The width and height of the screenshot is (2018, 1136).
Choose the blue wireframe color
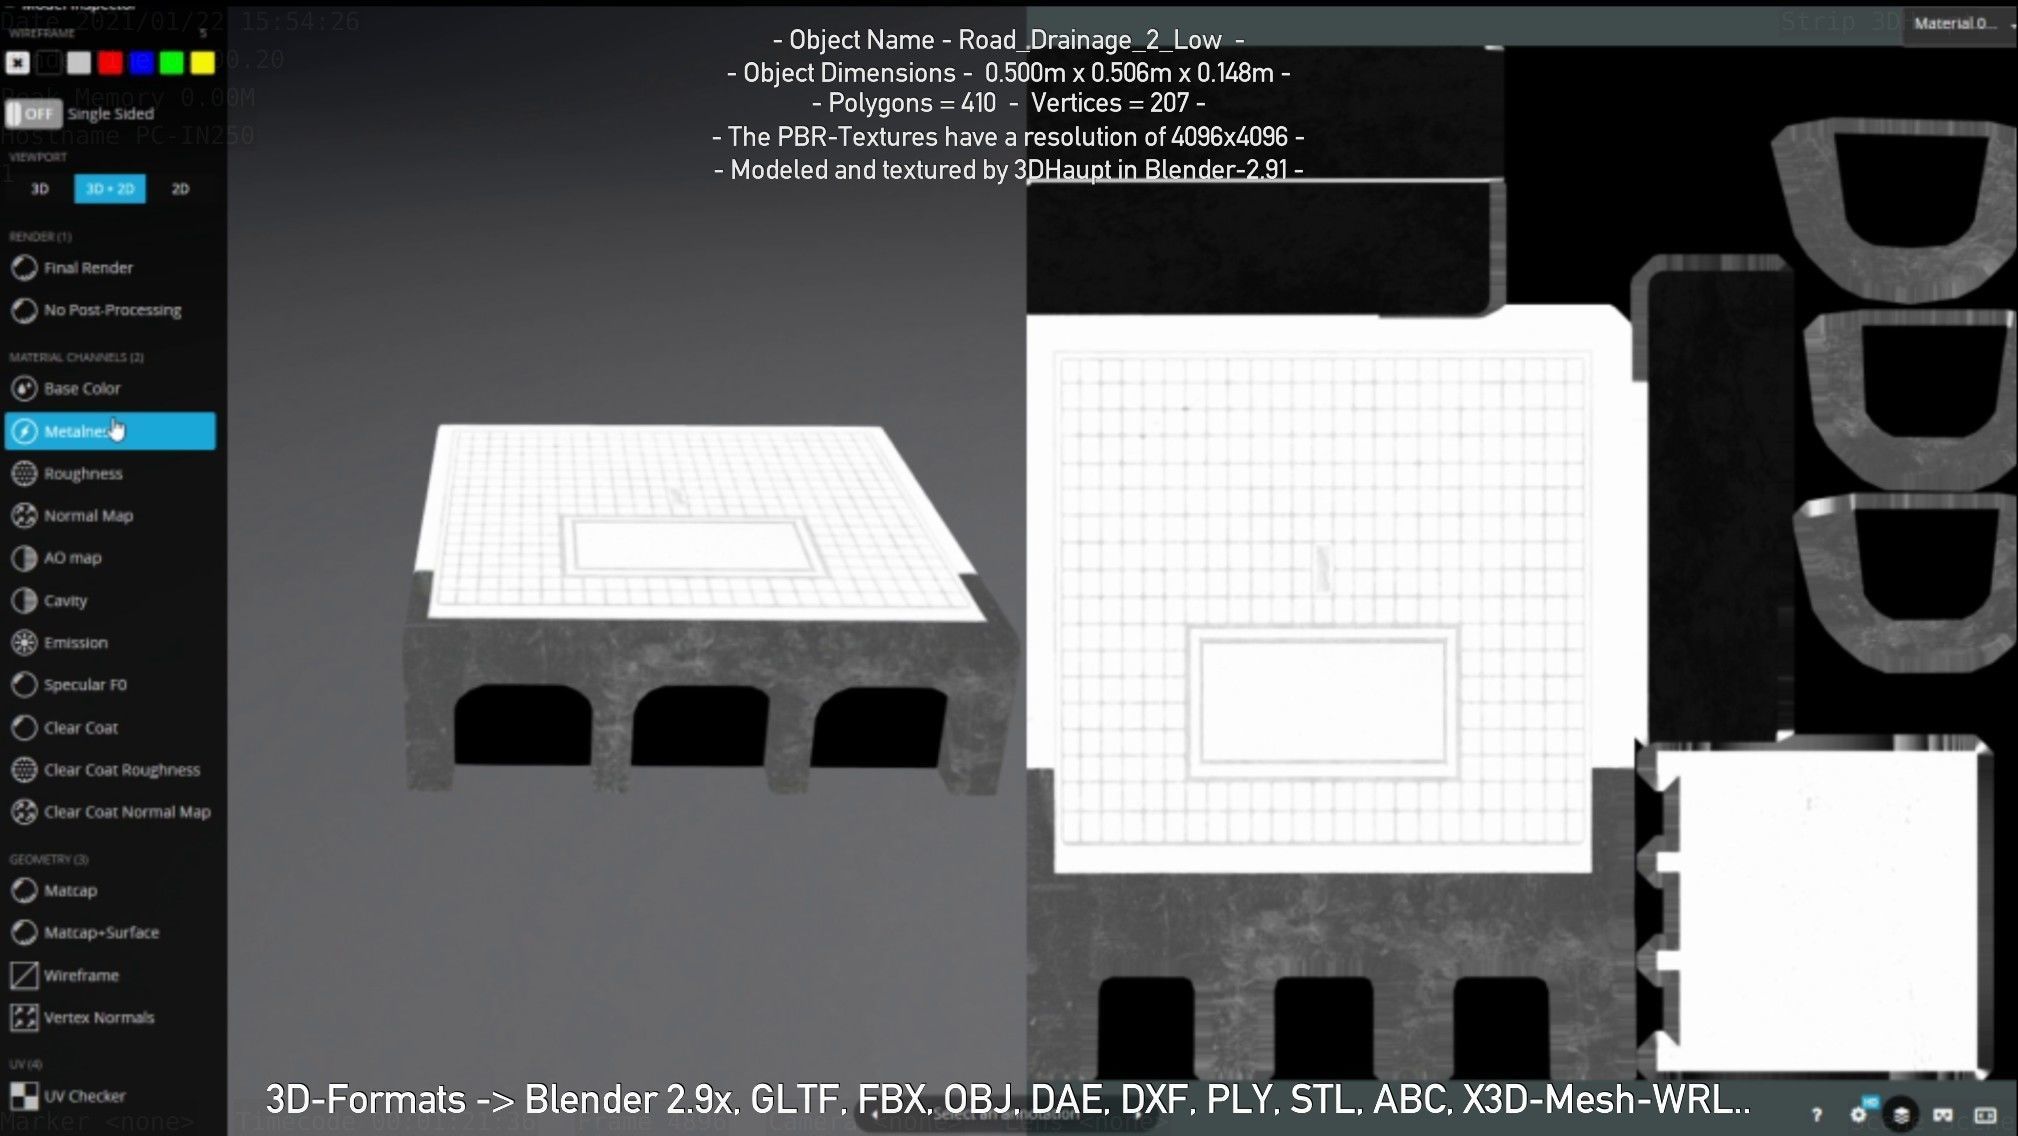coord(141,63)
